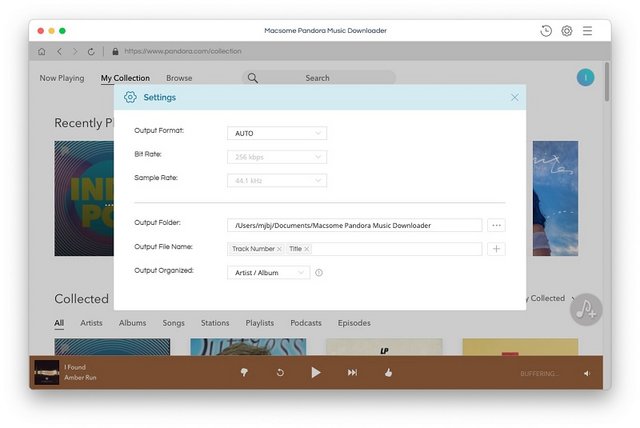Mute audio with the speaker icon
Viewport: 640px width, 428px height.
[587, 373]
